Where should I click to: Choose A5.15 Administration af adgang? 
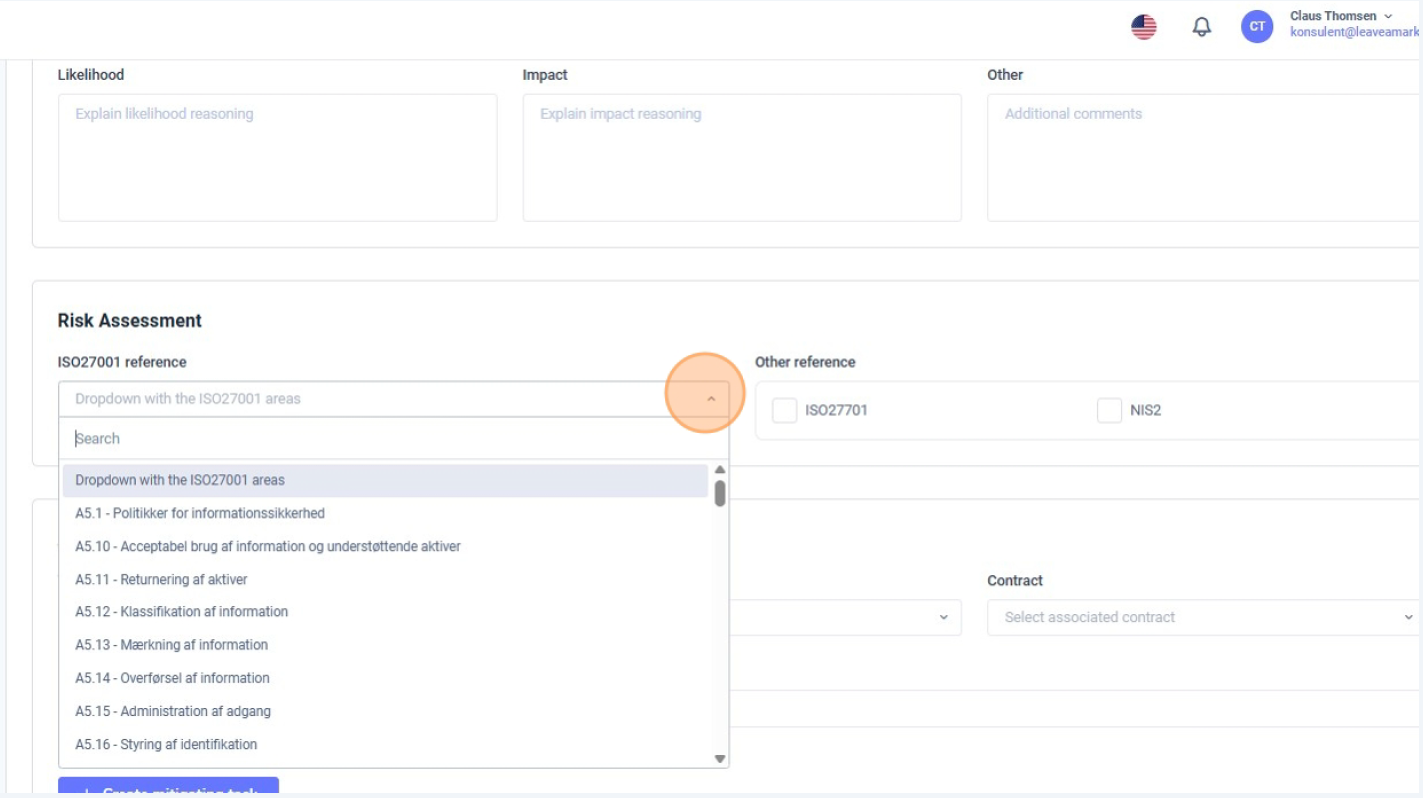[173, 711]
